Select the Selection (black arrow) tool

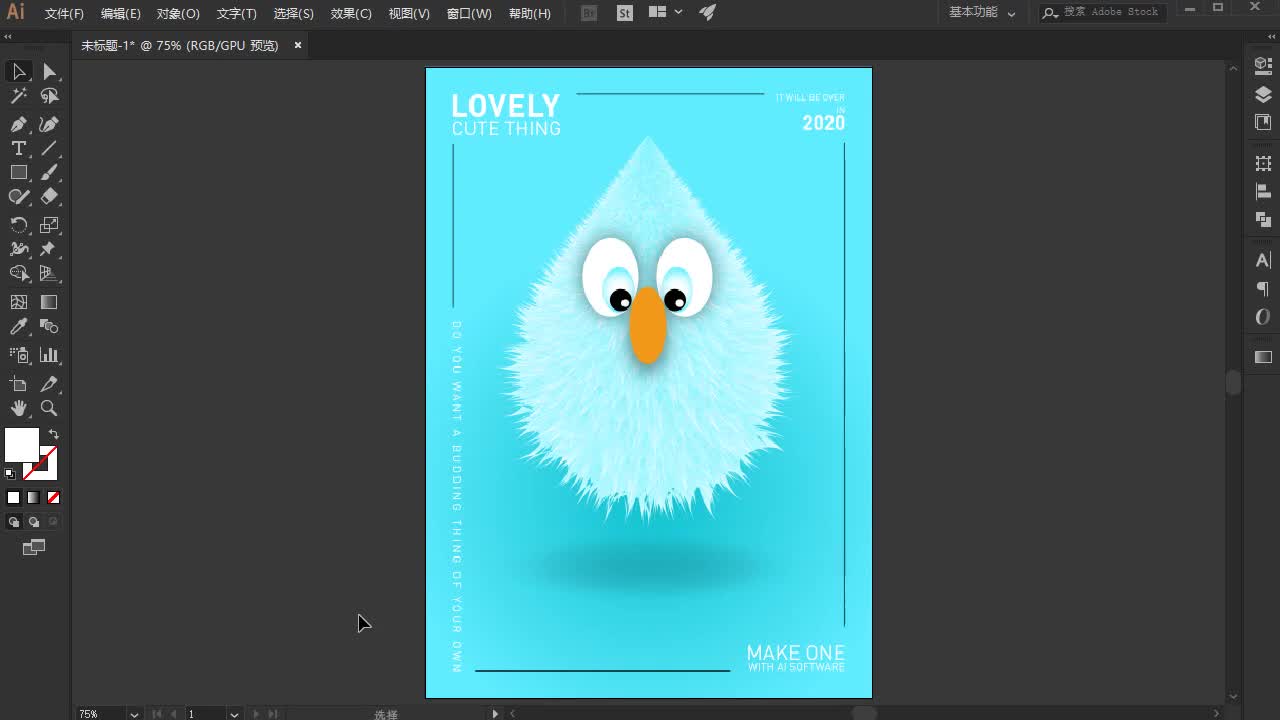(19, 71)
